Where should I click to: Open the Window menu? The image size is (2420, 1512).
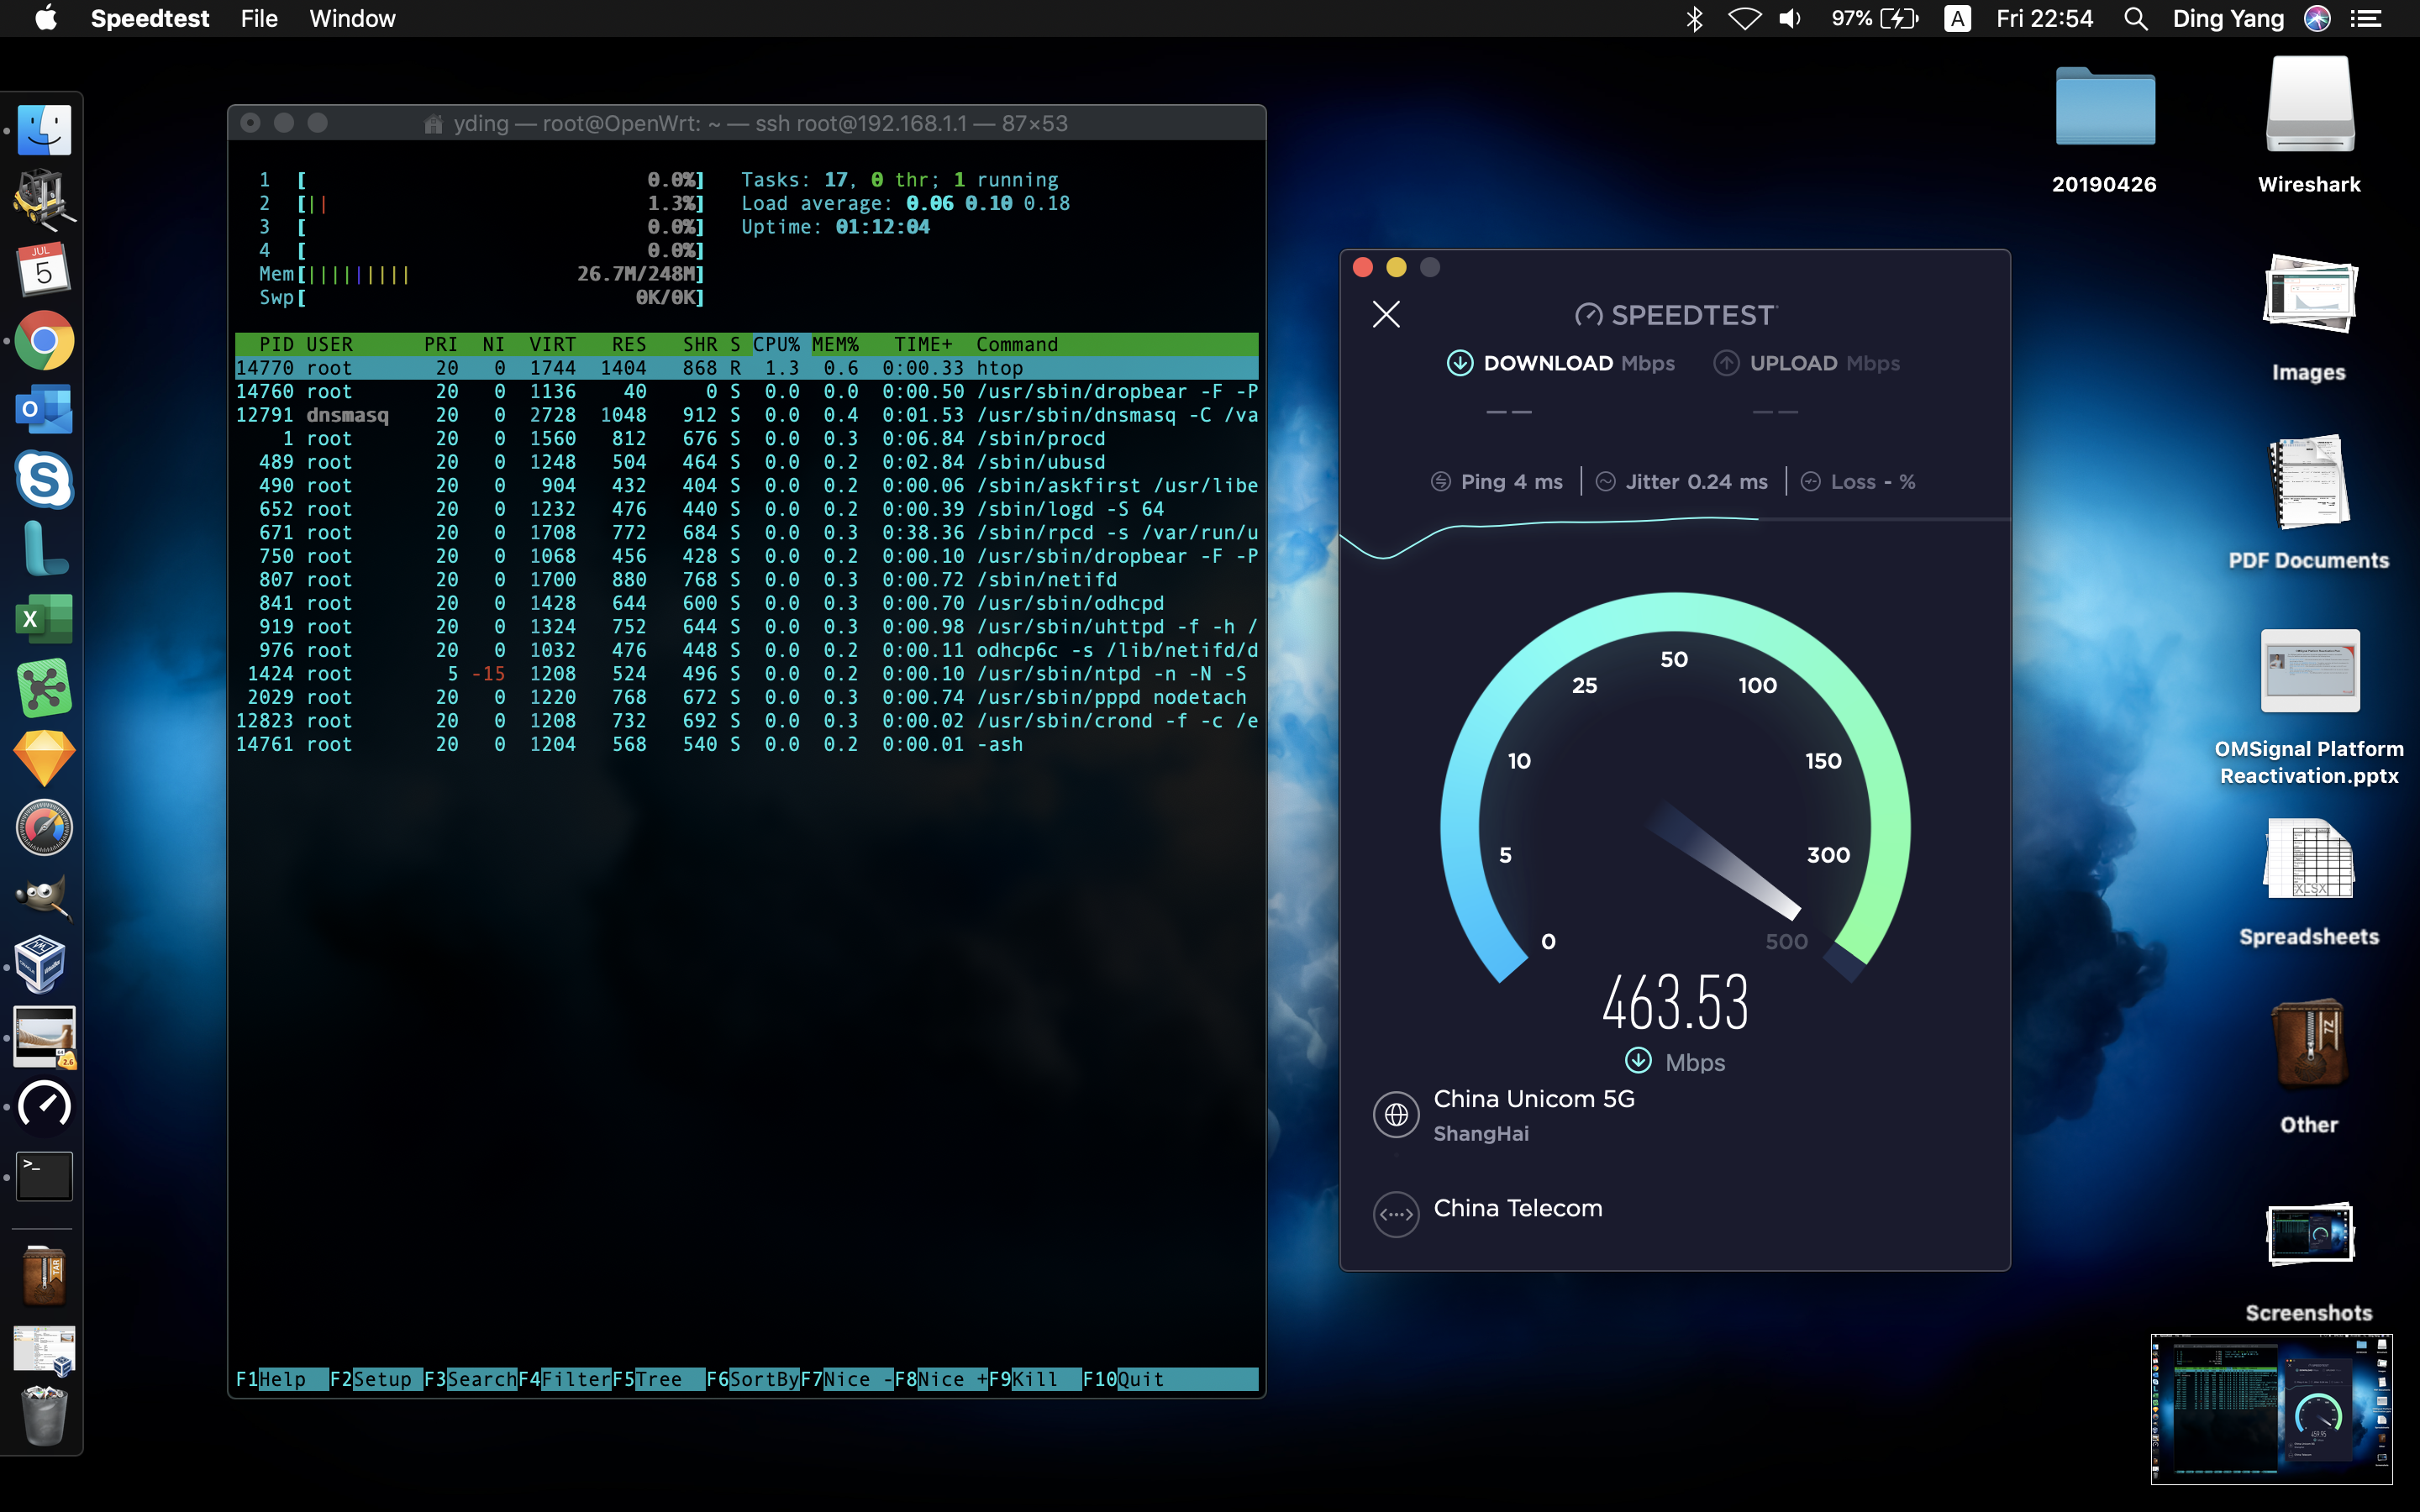point(352,19)
